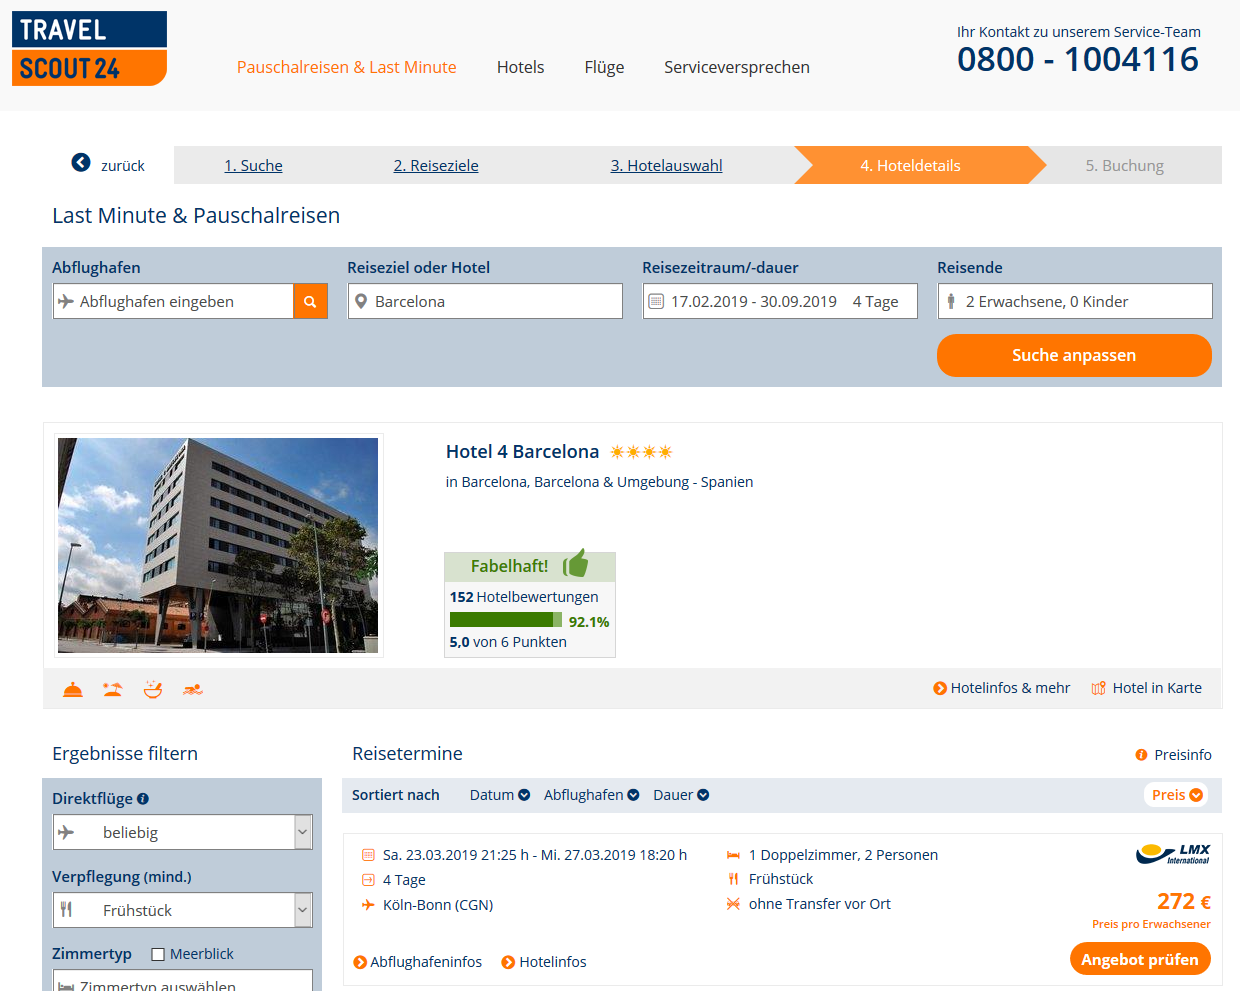The width and height of the screenshot is (1240, 991).
Task: Sort results by Preis
Action: pyautogui.click(x=1176, y=795)
